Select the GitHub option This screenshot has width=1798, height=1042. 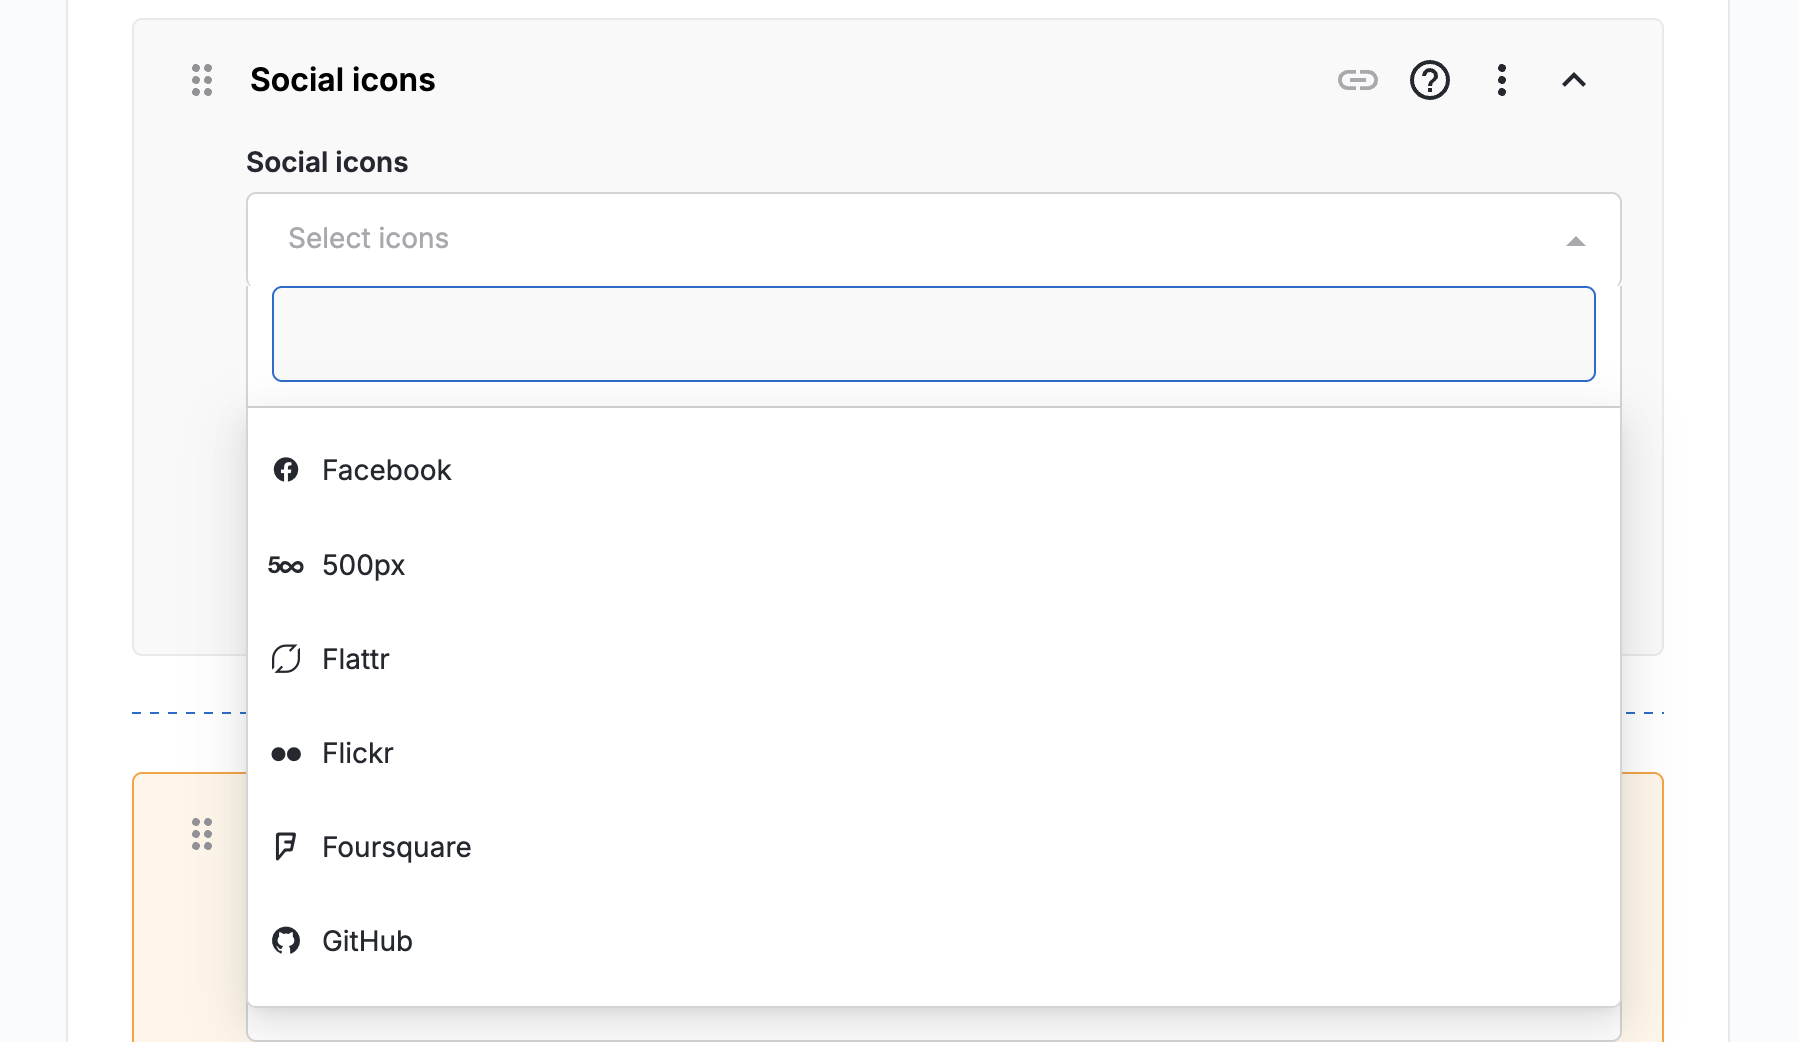[368, 941]
